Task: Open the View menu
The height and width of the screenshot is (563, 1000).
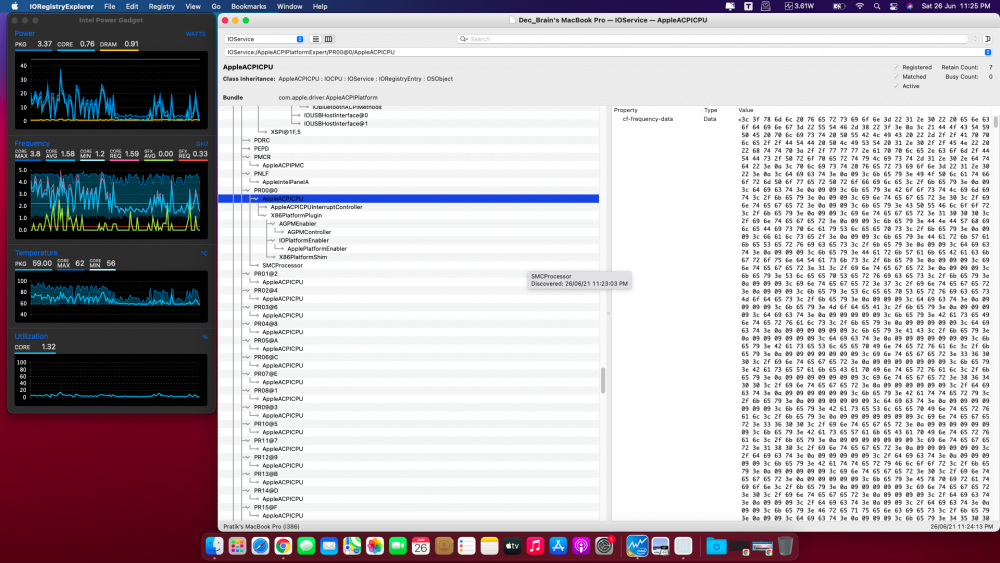Action: [x=193, y=6]
